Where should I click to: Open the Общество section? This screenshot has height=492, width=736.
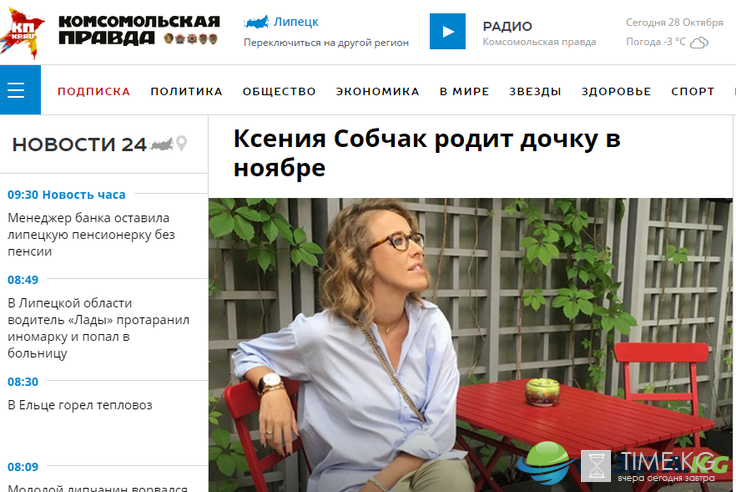(x=279, y=91)
